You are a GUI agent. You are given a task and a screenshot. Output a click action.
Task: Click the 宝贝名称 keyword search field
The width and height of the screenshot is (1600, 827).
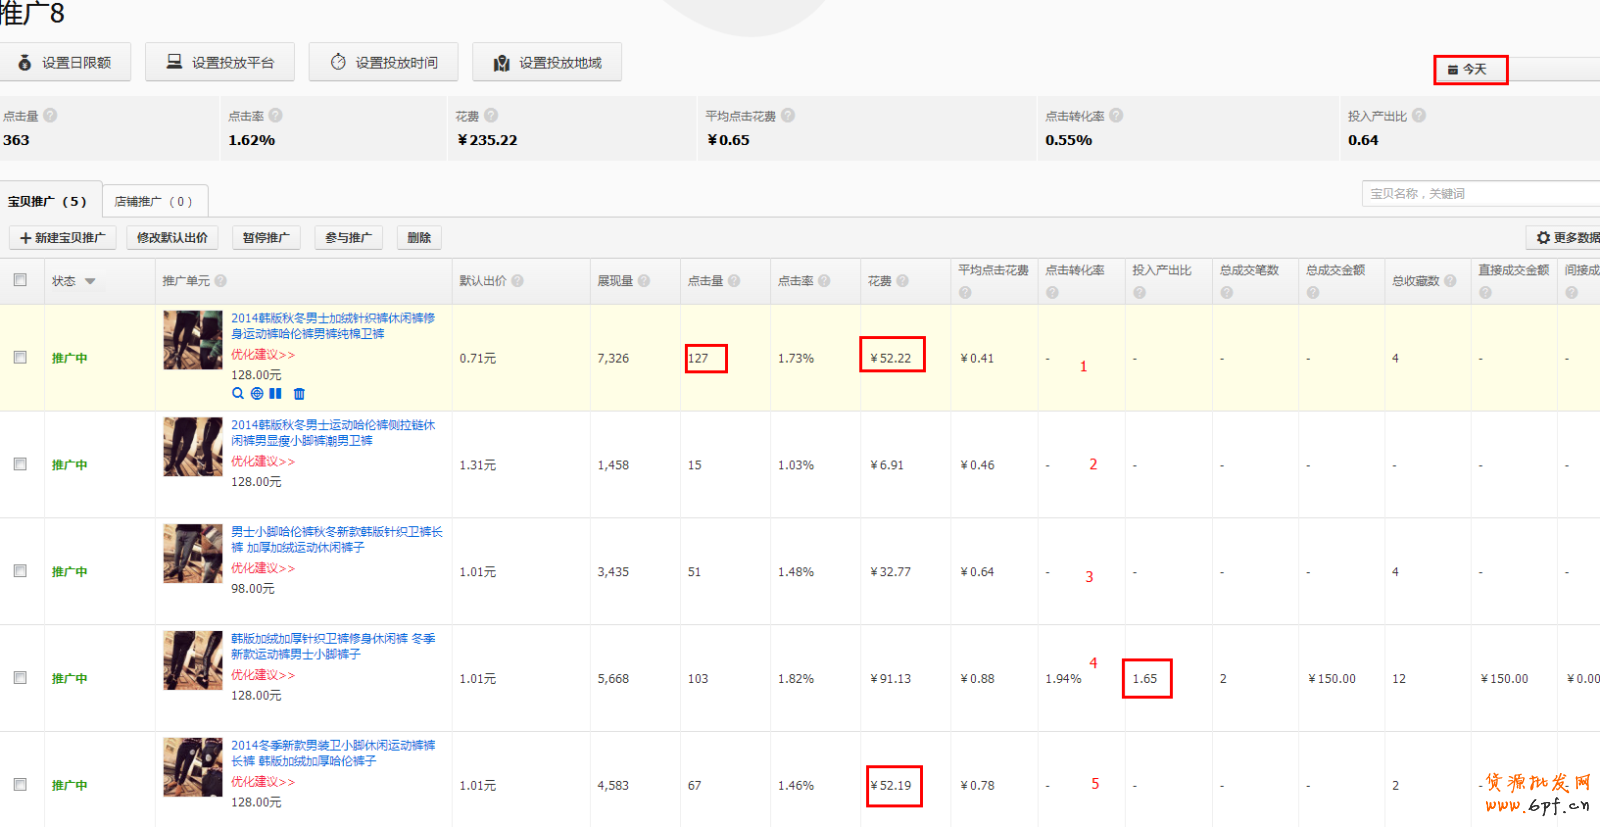tap(1480, 194)
